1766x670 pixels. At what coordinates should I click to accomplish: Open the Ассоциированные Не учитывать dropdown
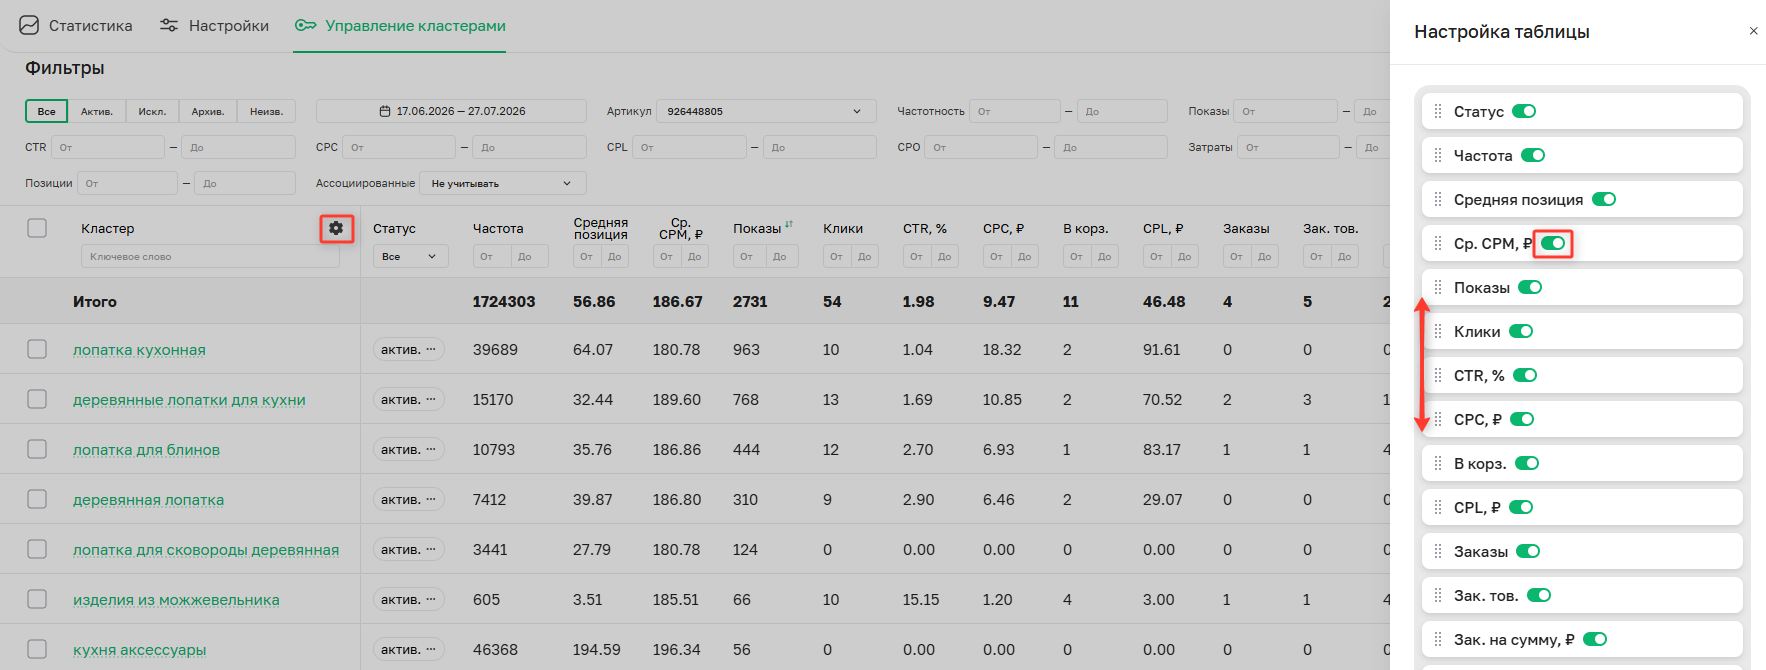(504, 183)
